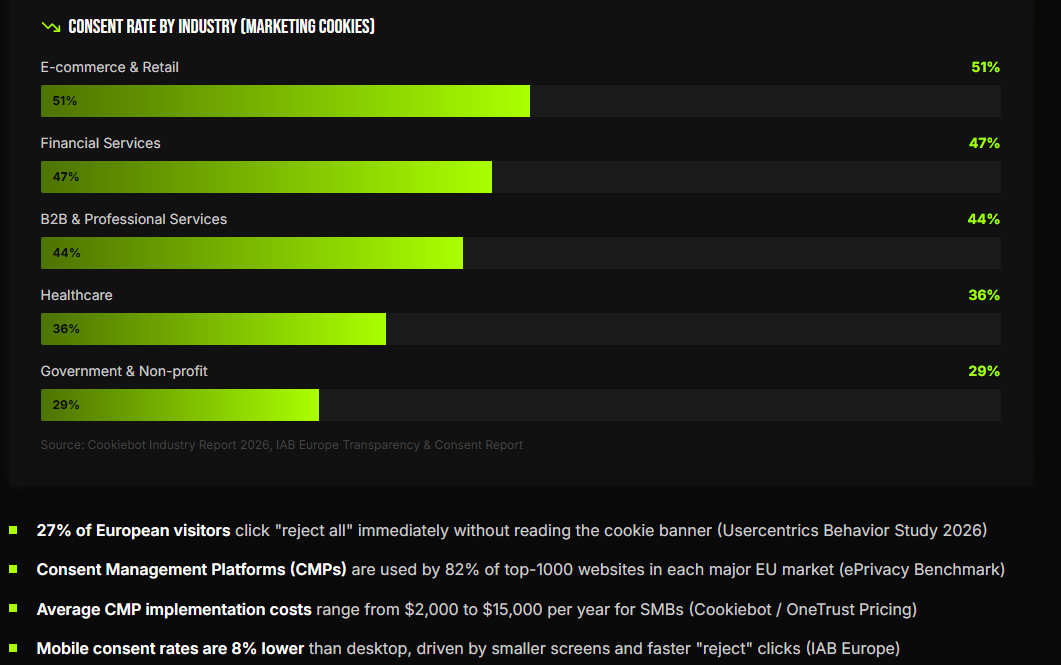The width and height of the screenshot is (1061, 665).
Task: Click the downward trend icon beside chart title
Action: point(51,27)
